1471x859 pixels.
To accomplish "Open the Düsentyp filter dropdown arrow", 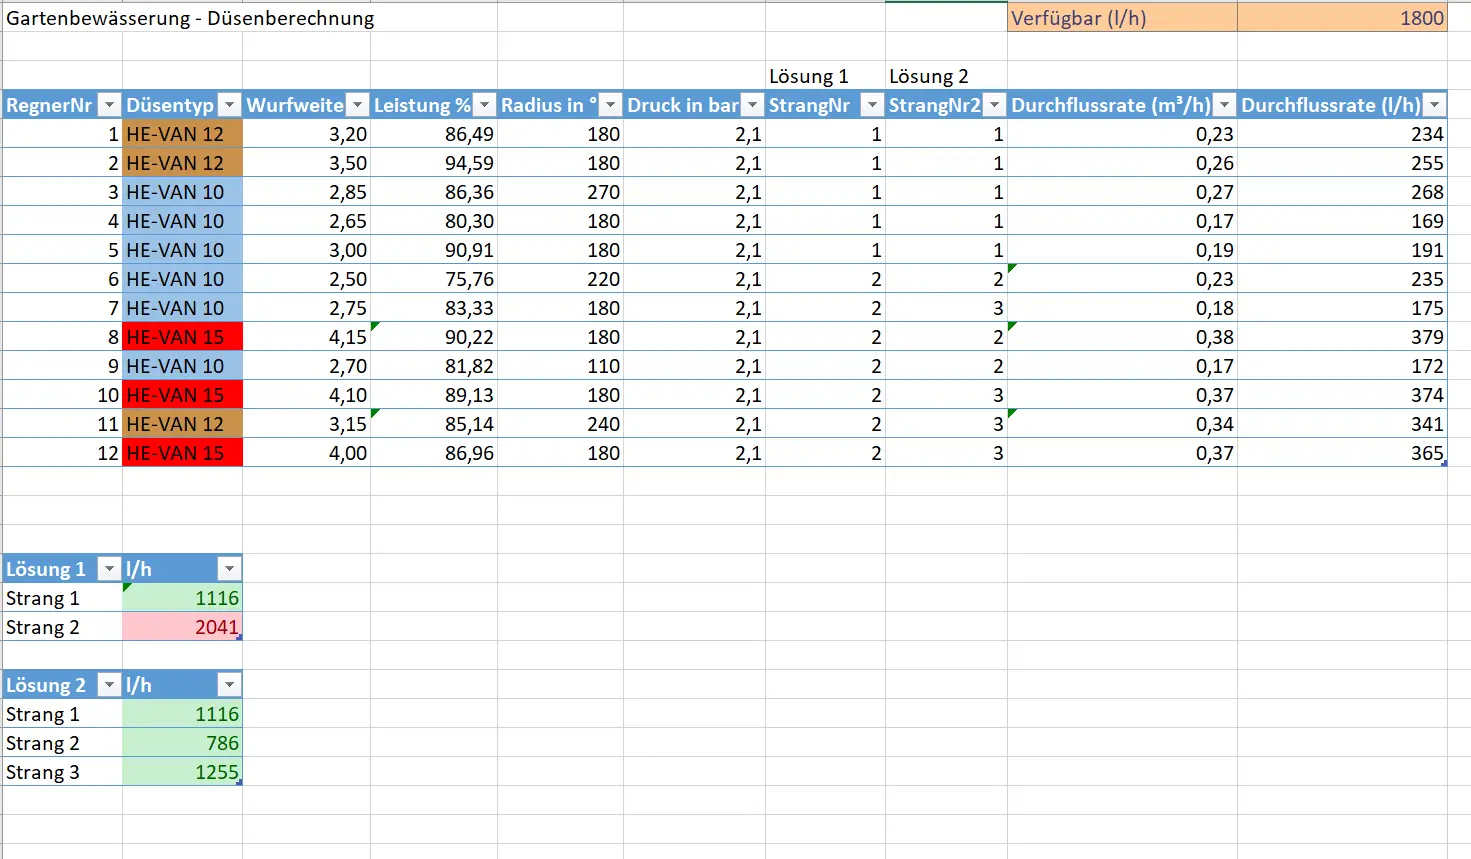I will (230, 105).
